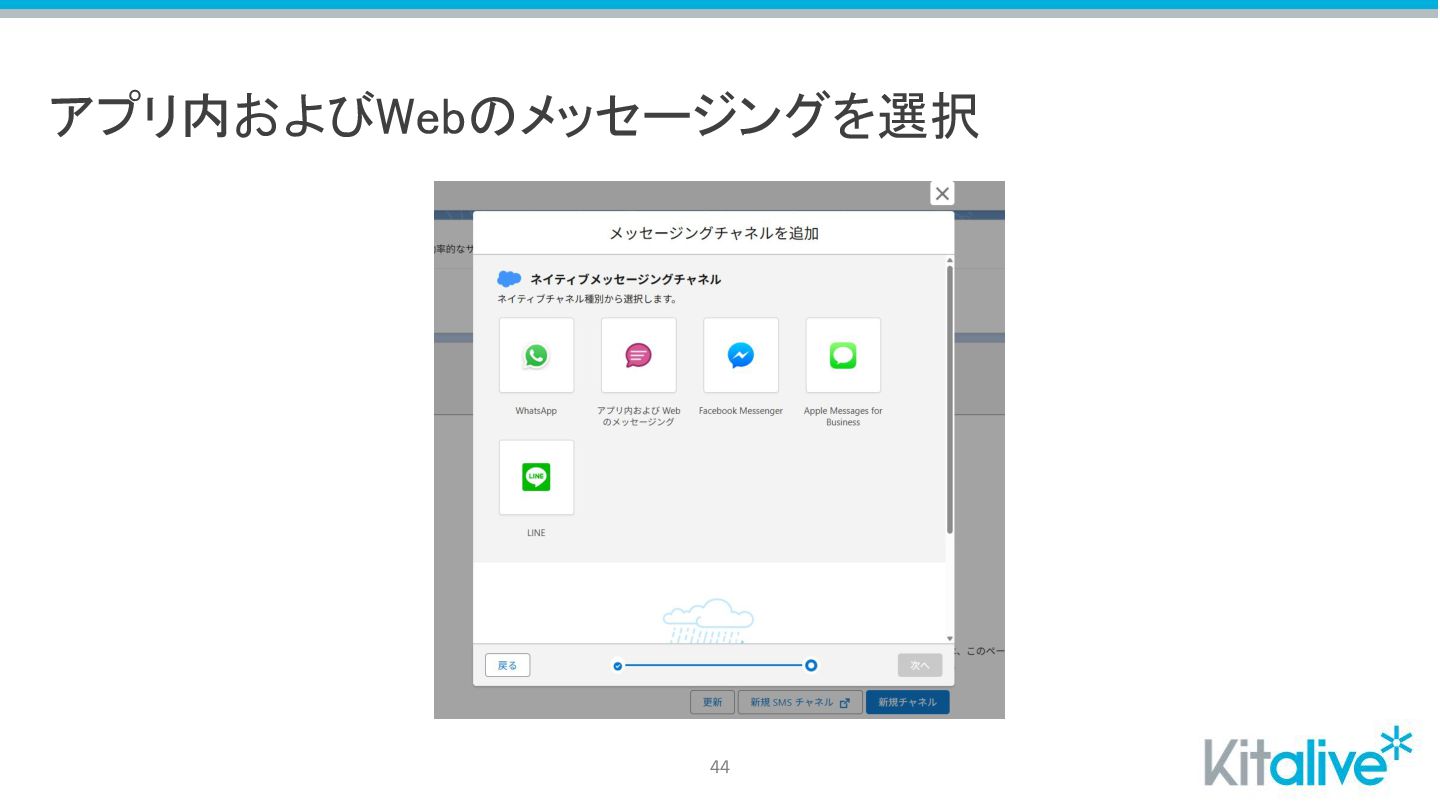Pick the Apple Messages for Business tile
Image resolution: width=1440 pixels, height=810 pixels.
(x=843, y=355)
